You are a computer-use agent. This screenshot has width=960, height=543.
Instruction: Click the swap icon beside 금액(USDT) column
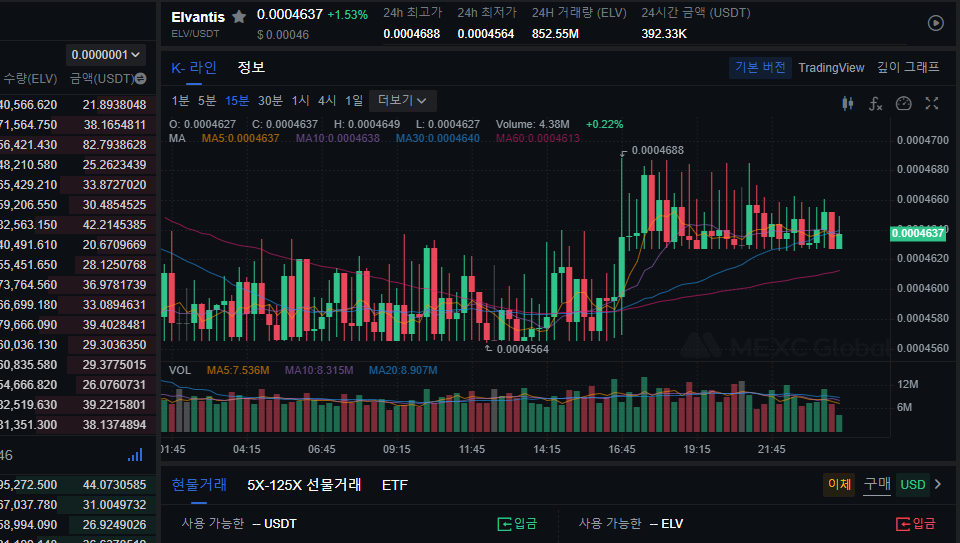(141, 78)
